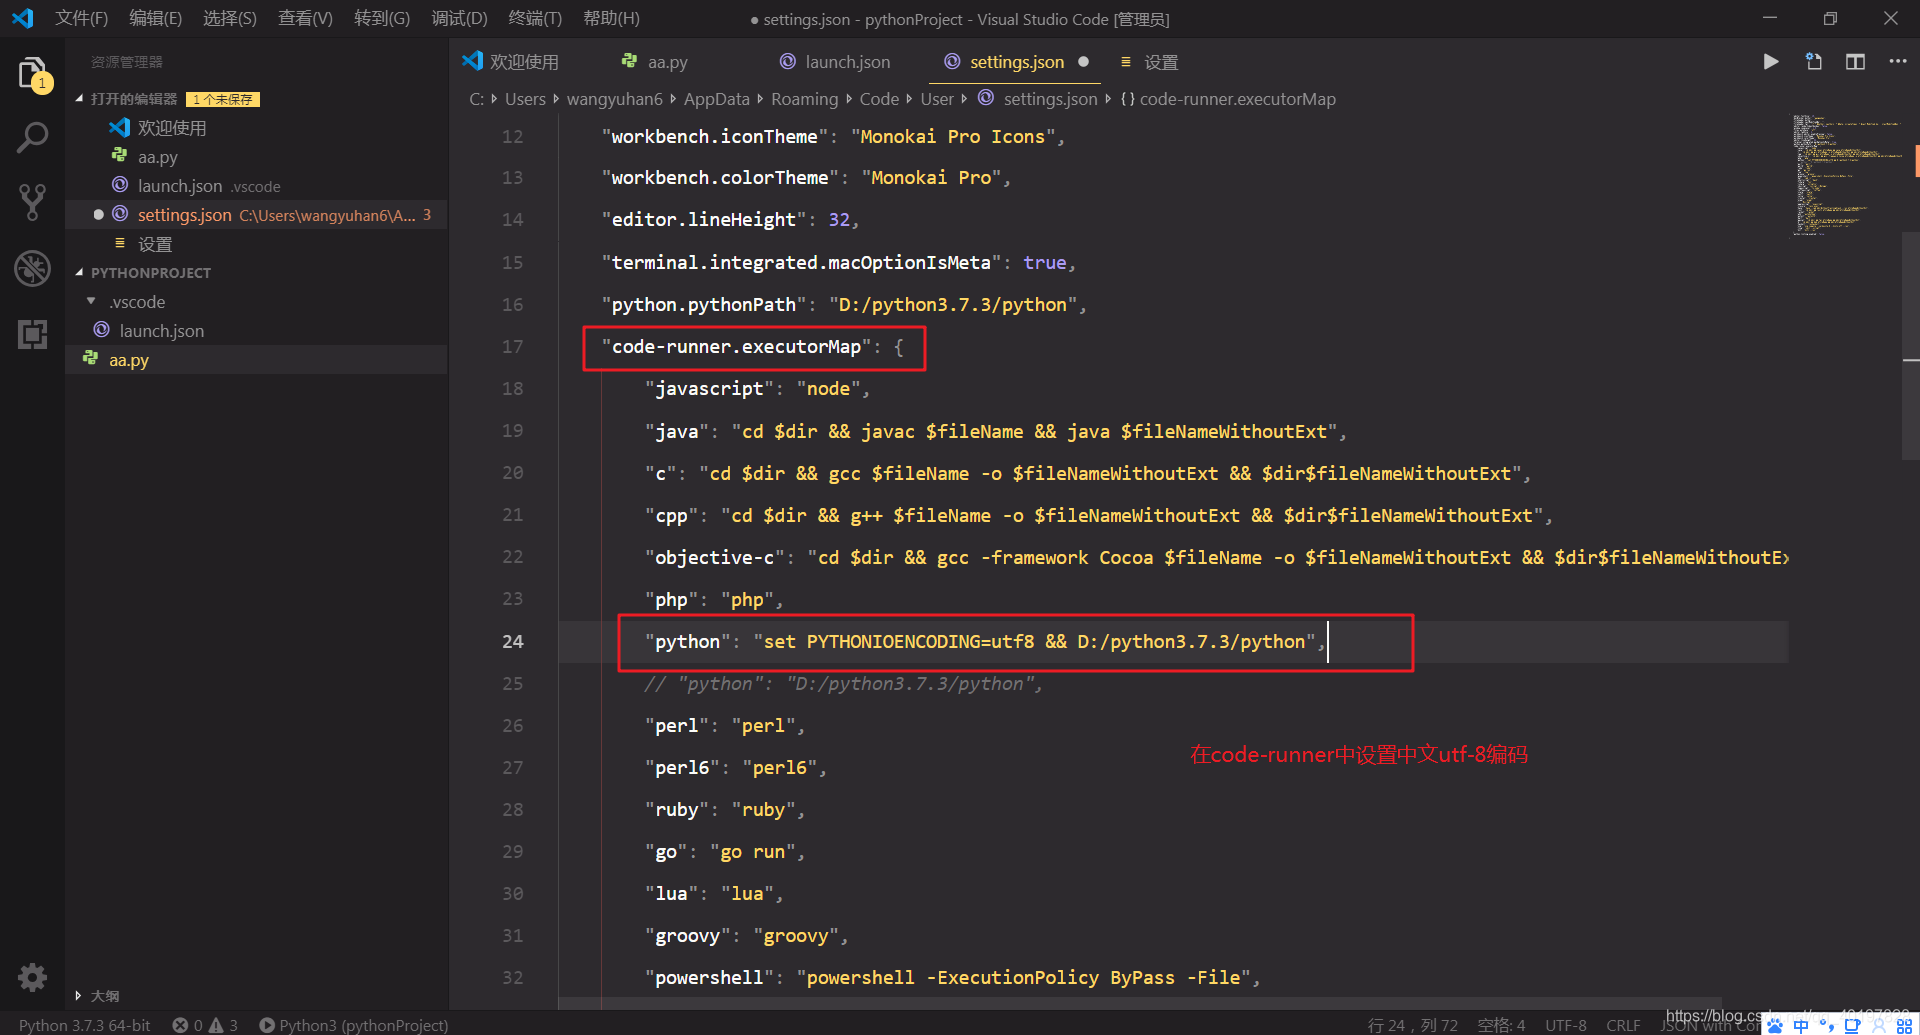Click Python3 (pythonProject) debug status item

354,1025
